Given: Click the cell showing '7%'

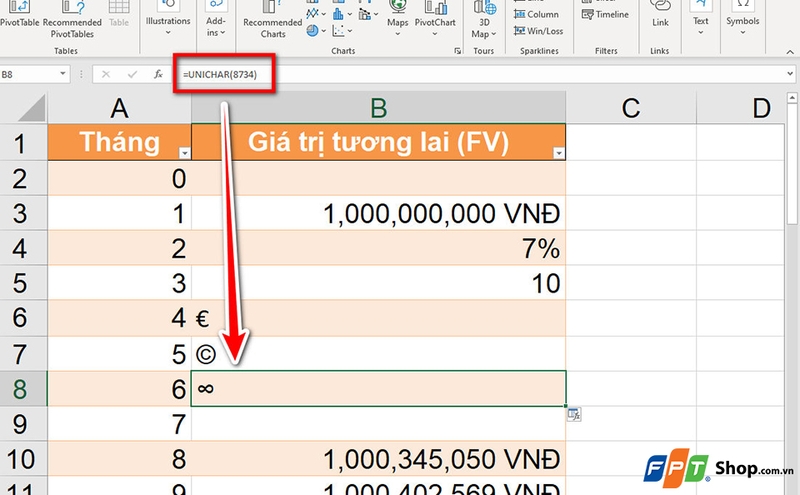Looking at the screenshot, I should pyautogui.click(x=379, y=248).
